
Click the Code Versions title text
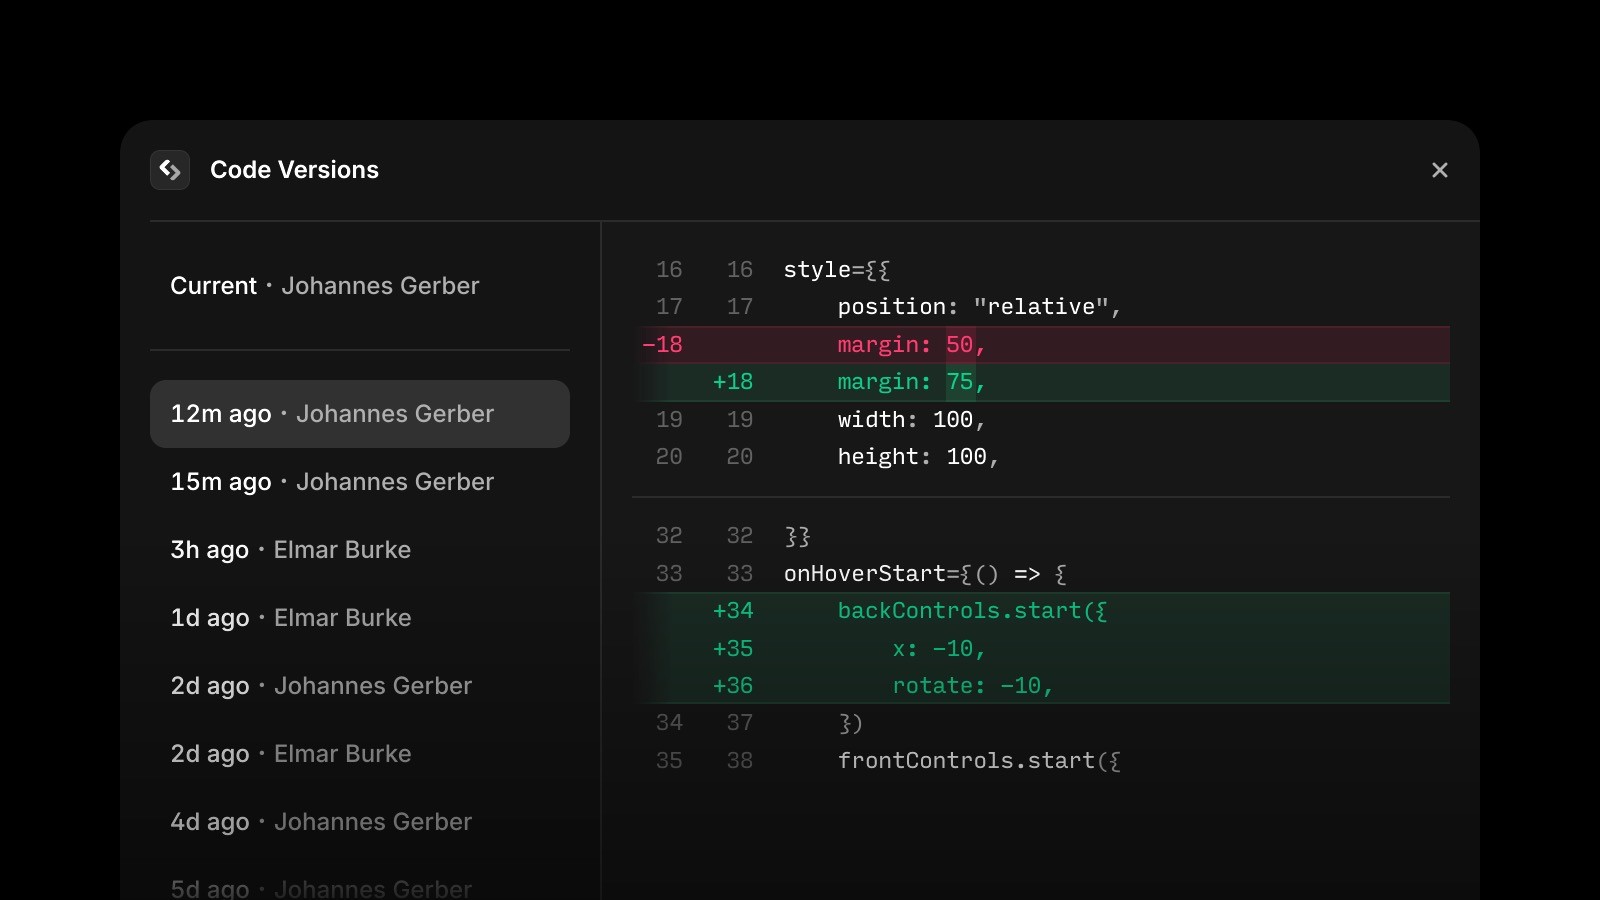(x=294, y=170)
